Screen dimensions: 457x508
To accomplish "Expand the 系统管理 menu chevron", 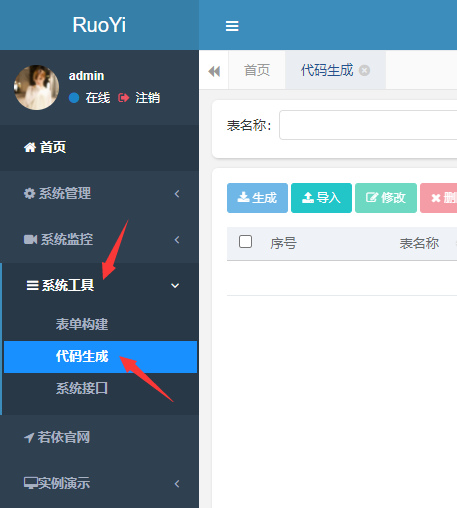I will 177,194.
